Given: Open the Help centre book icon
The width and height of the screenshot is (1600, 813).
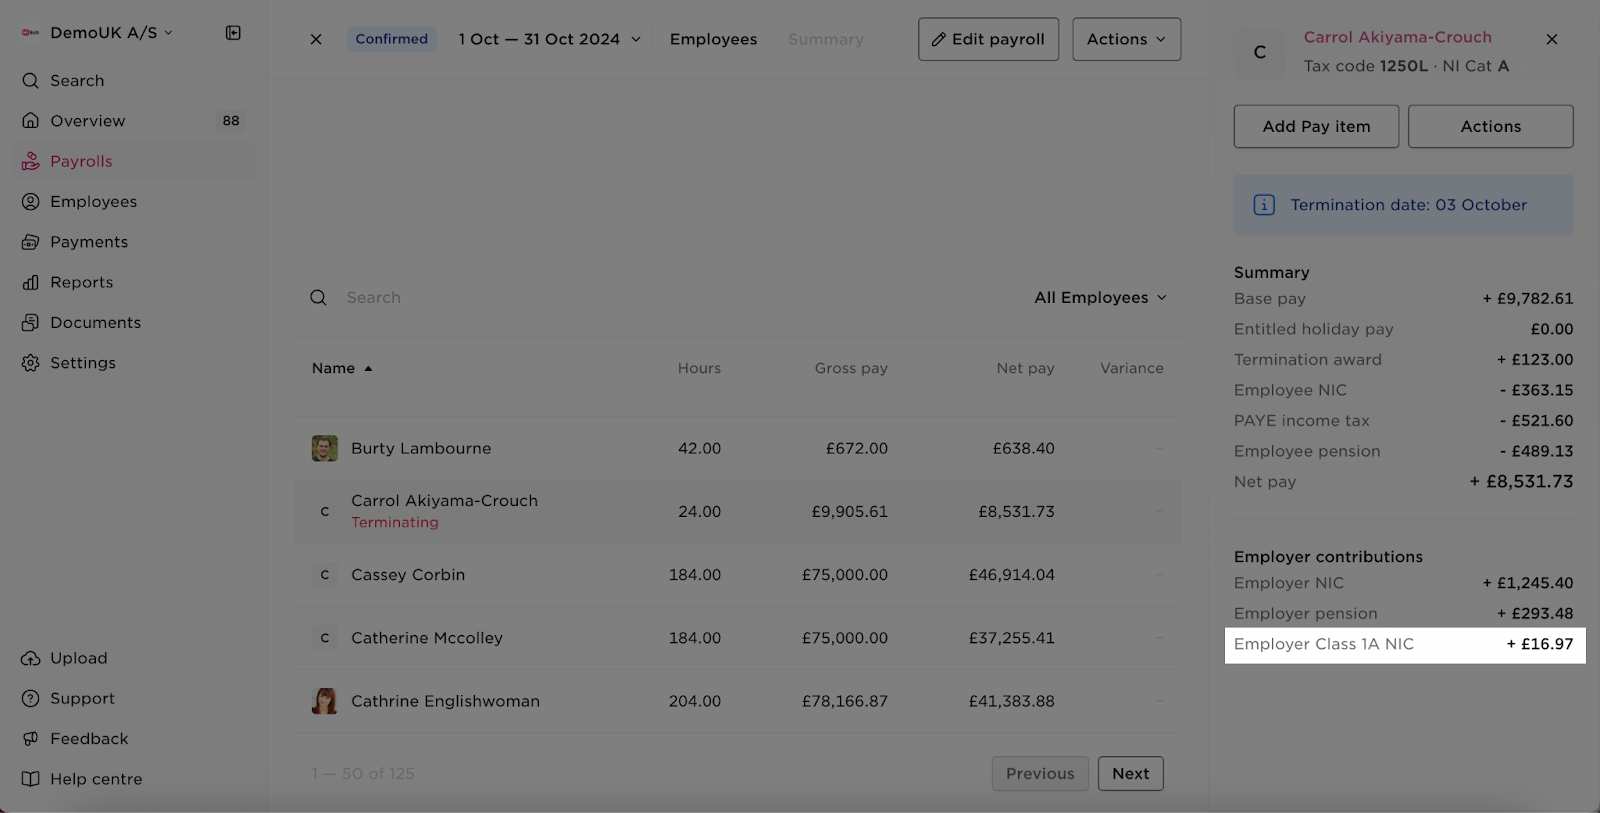Looking at the screenshot, I should click(31, 779).
